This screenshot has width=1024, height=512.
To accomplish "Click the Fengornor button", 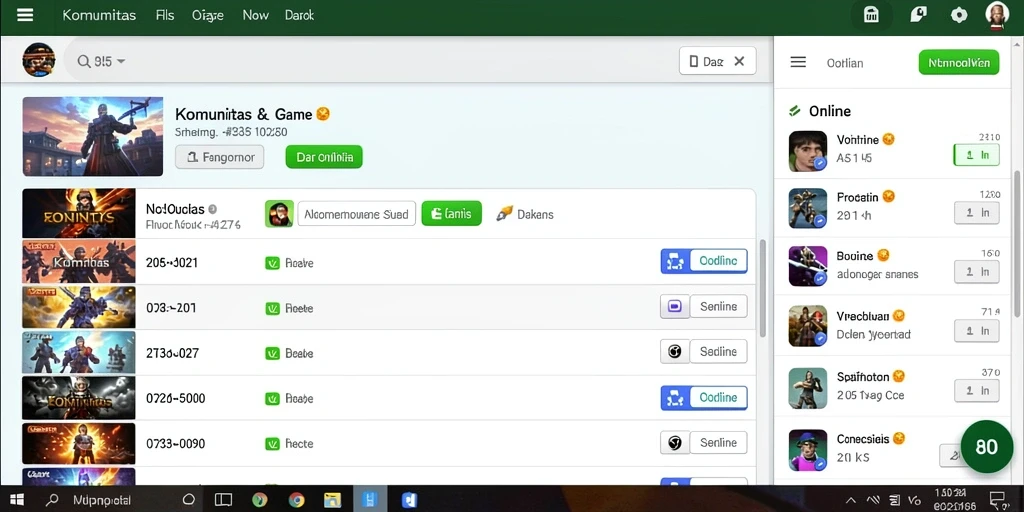I will 219,157.
